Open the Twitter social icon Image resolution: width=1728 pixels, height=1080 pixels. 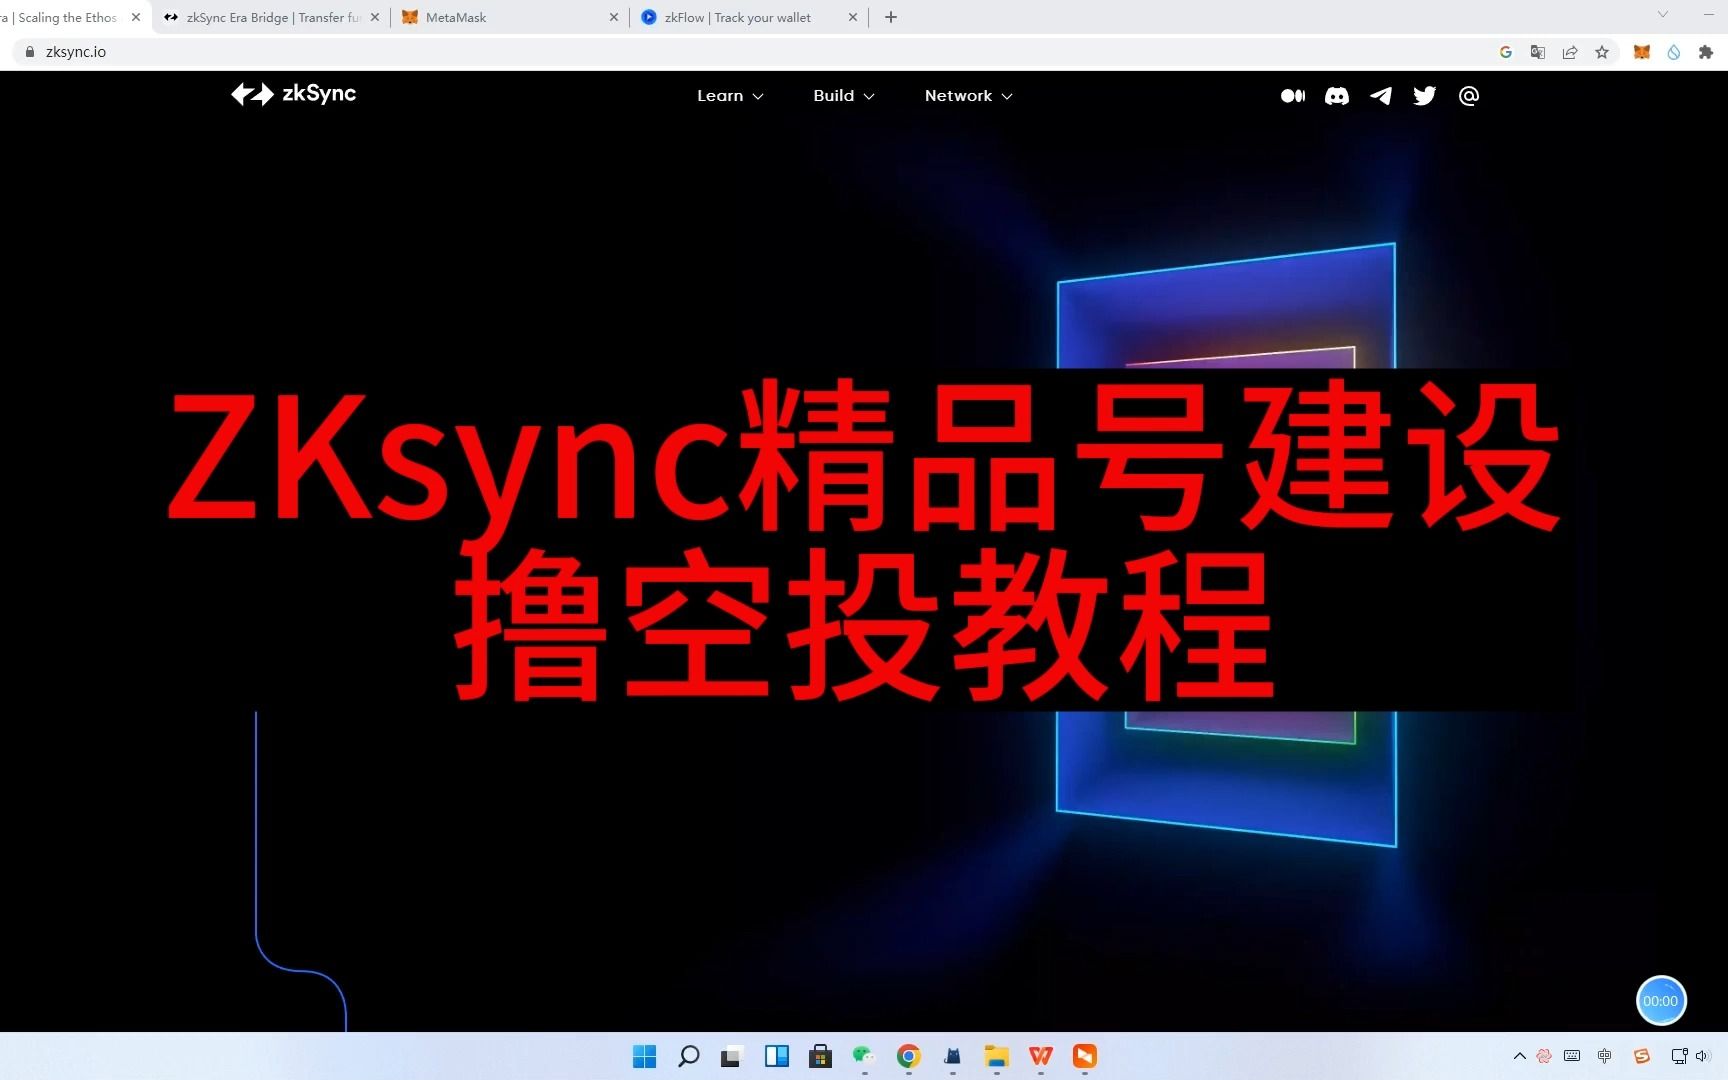coord(1425,96)
